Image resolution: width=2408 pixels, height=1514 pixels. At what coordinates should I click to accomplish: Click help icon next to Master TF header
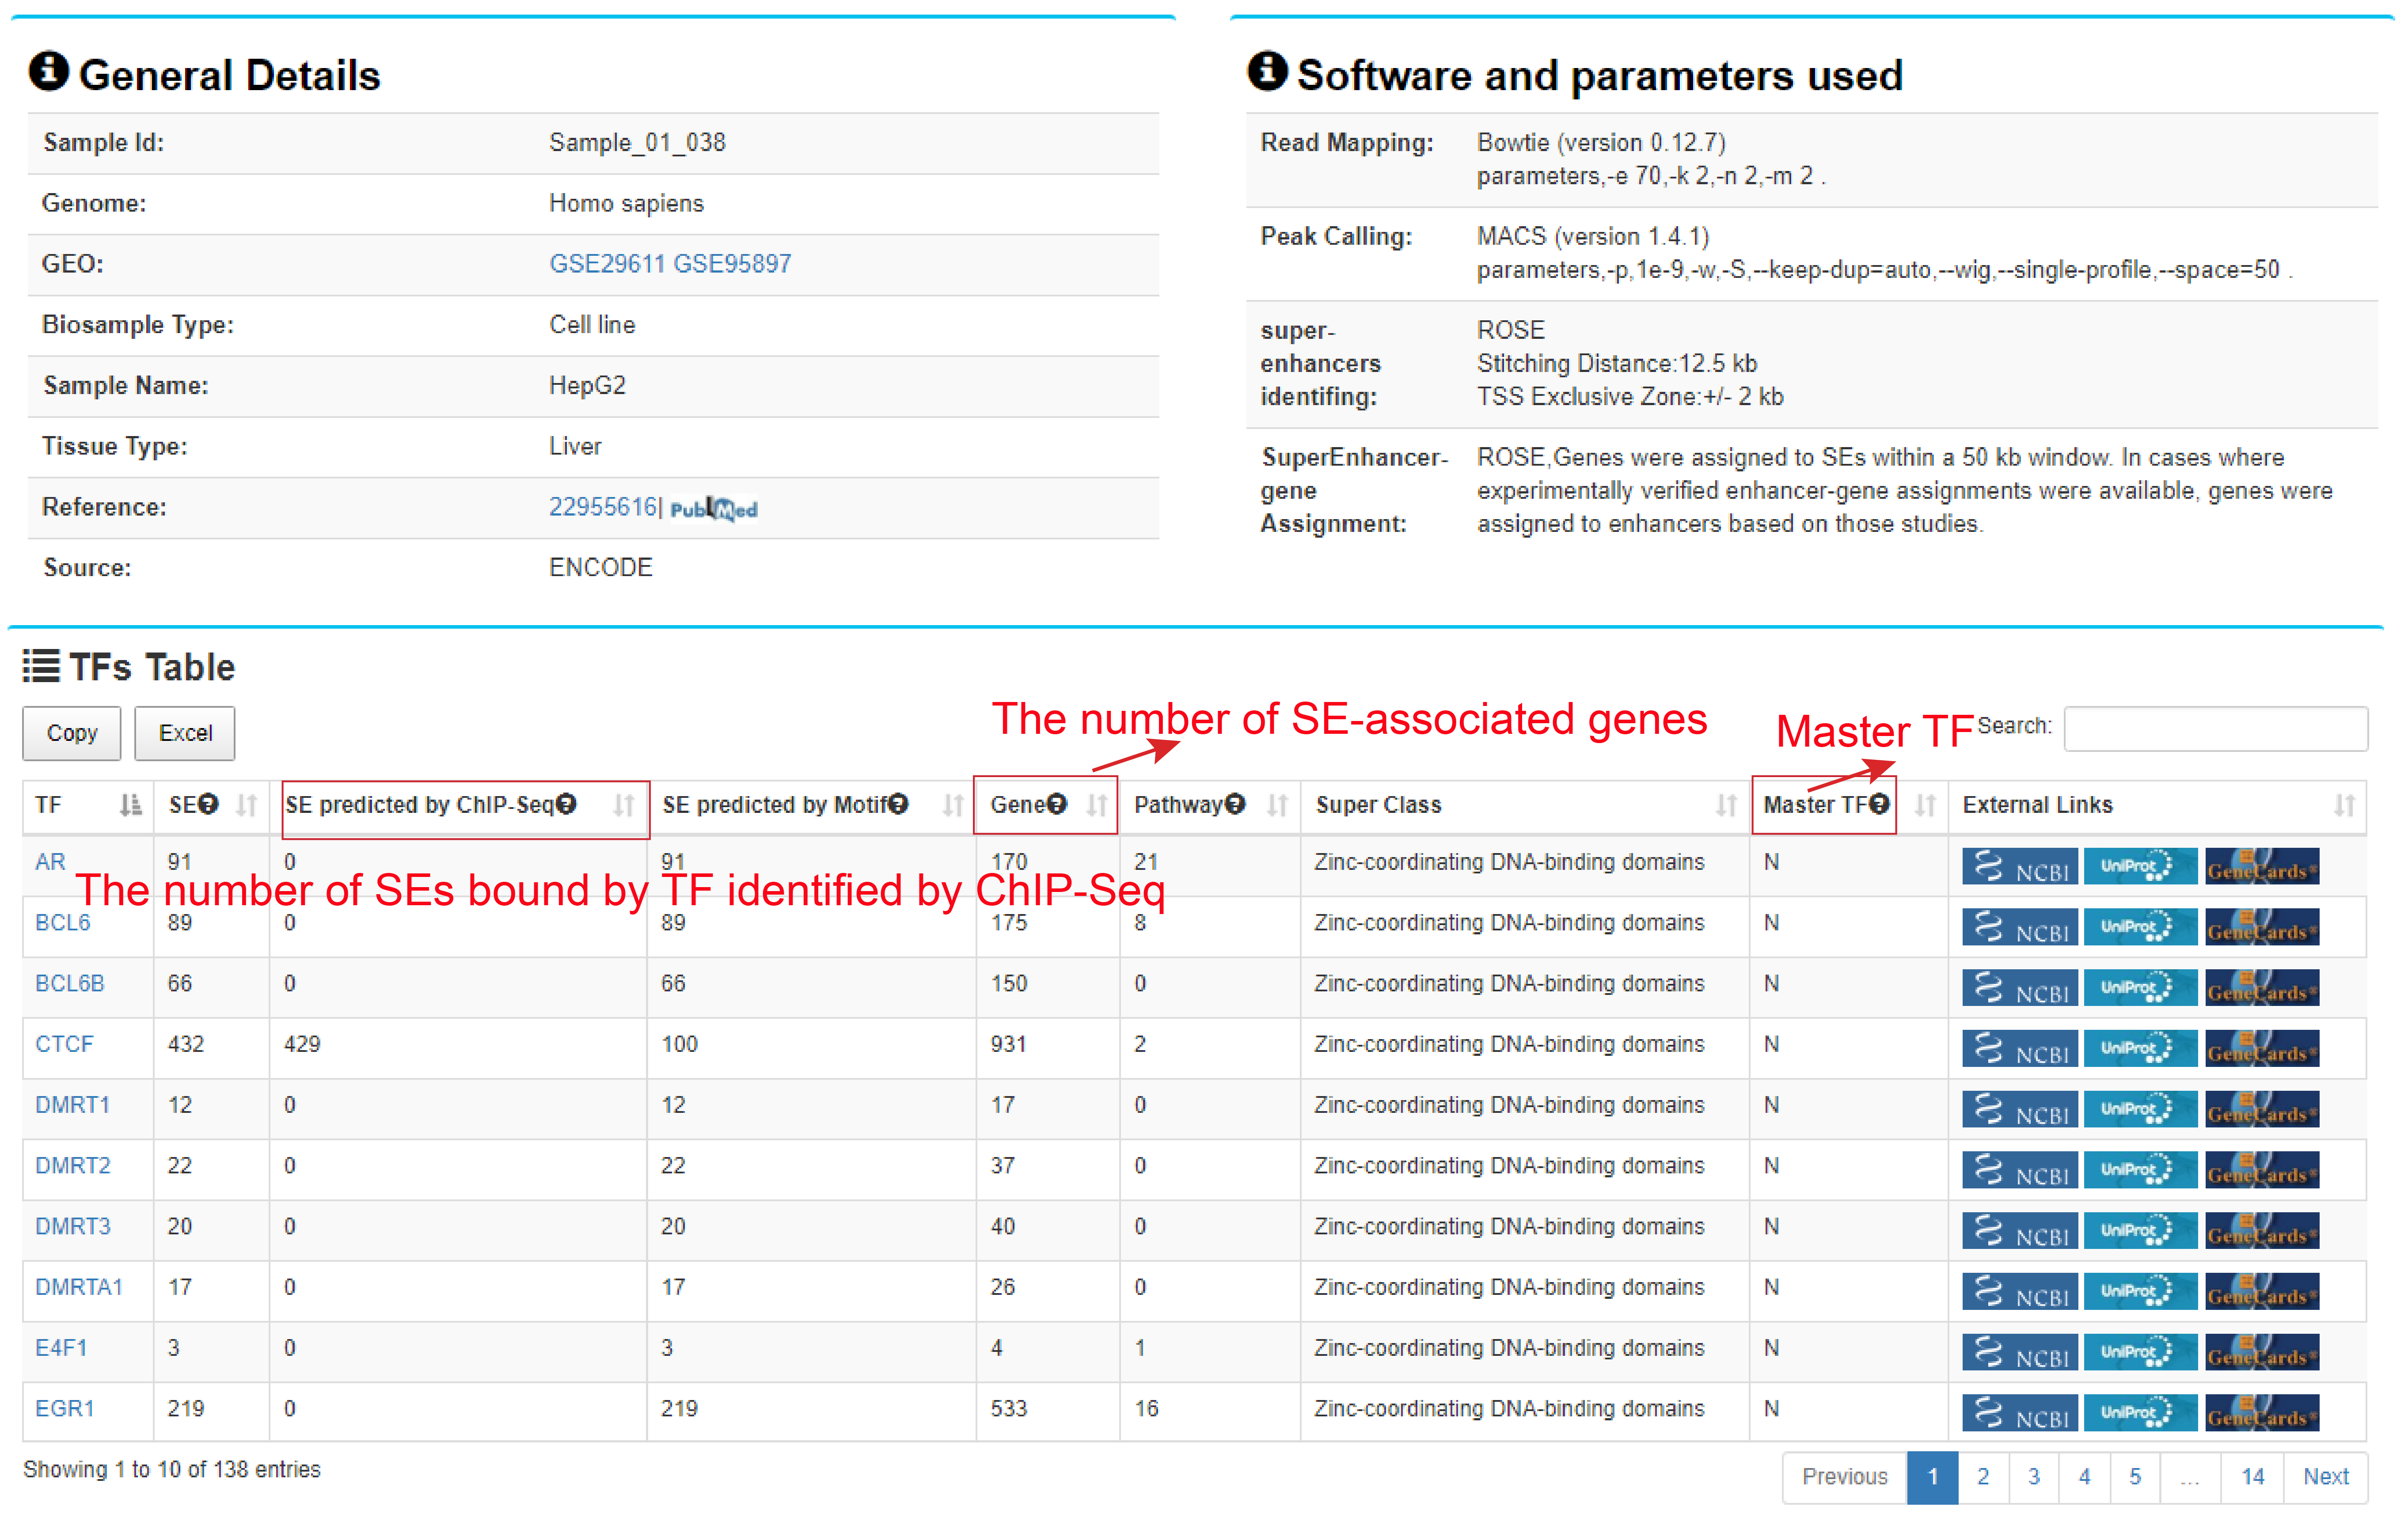tap(1879, 804)
